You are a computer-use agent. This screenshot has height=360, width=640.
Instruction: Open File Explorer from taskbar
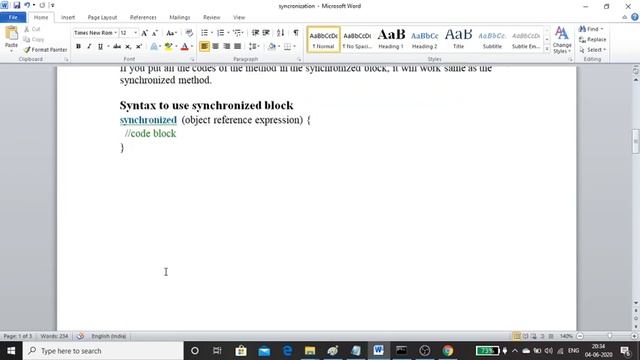pos(310,351)
